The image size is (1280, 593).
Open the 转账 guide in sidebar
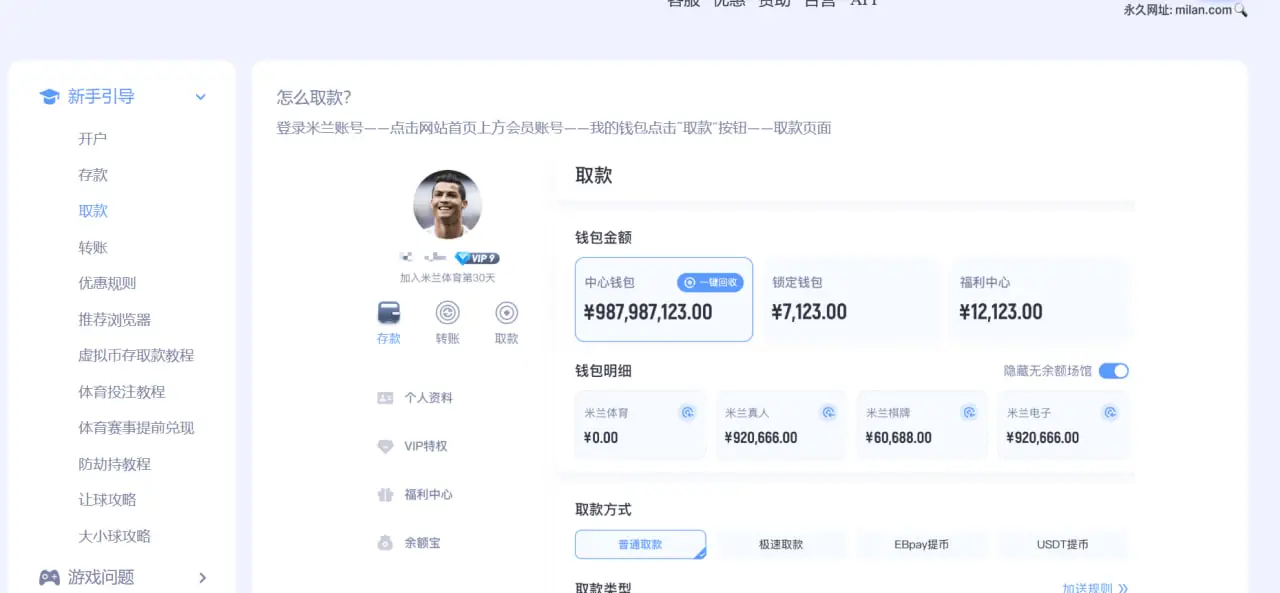coord(93,247)
